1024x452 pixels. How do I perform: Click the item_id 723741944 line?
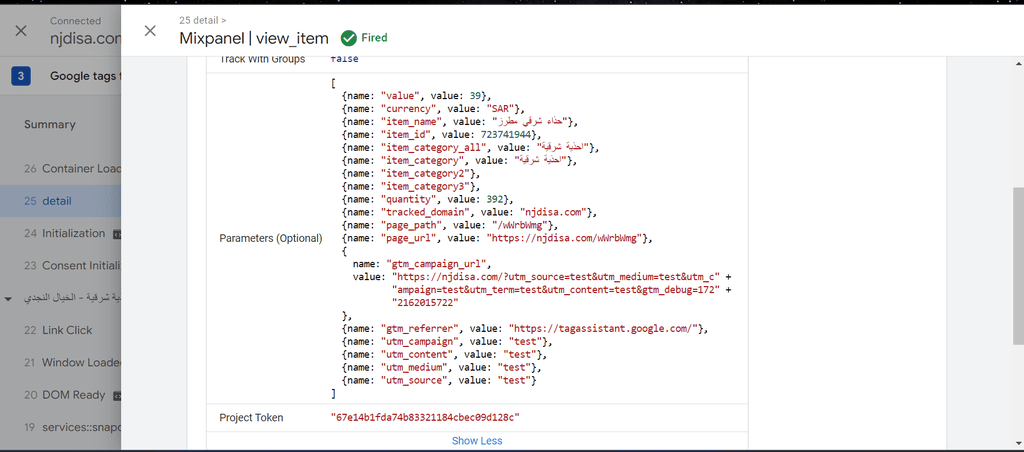(x=442, y=134)
